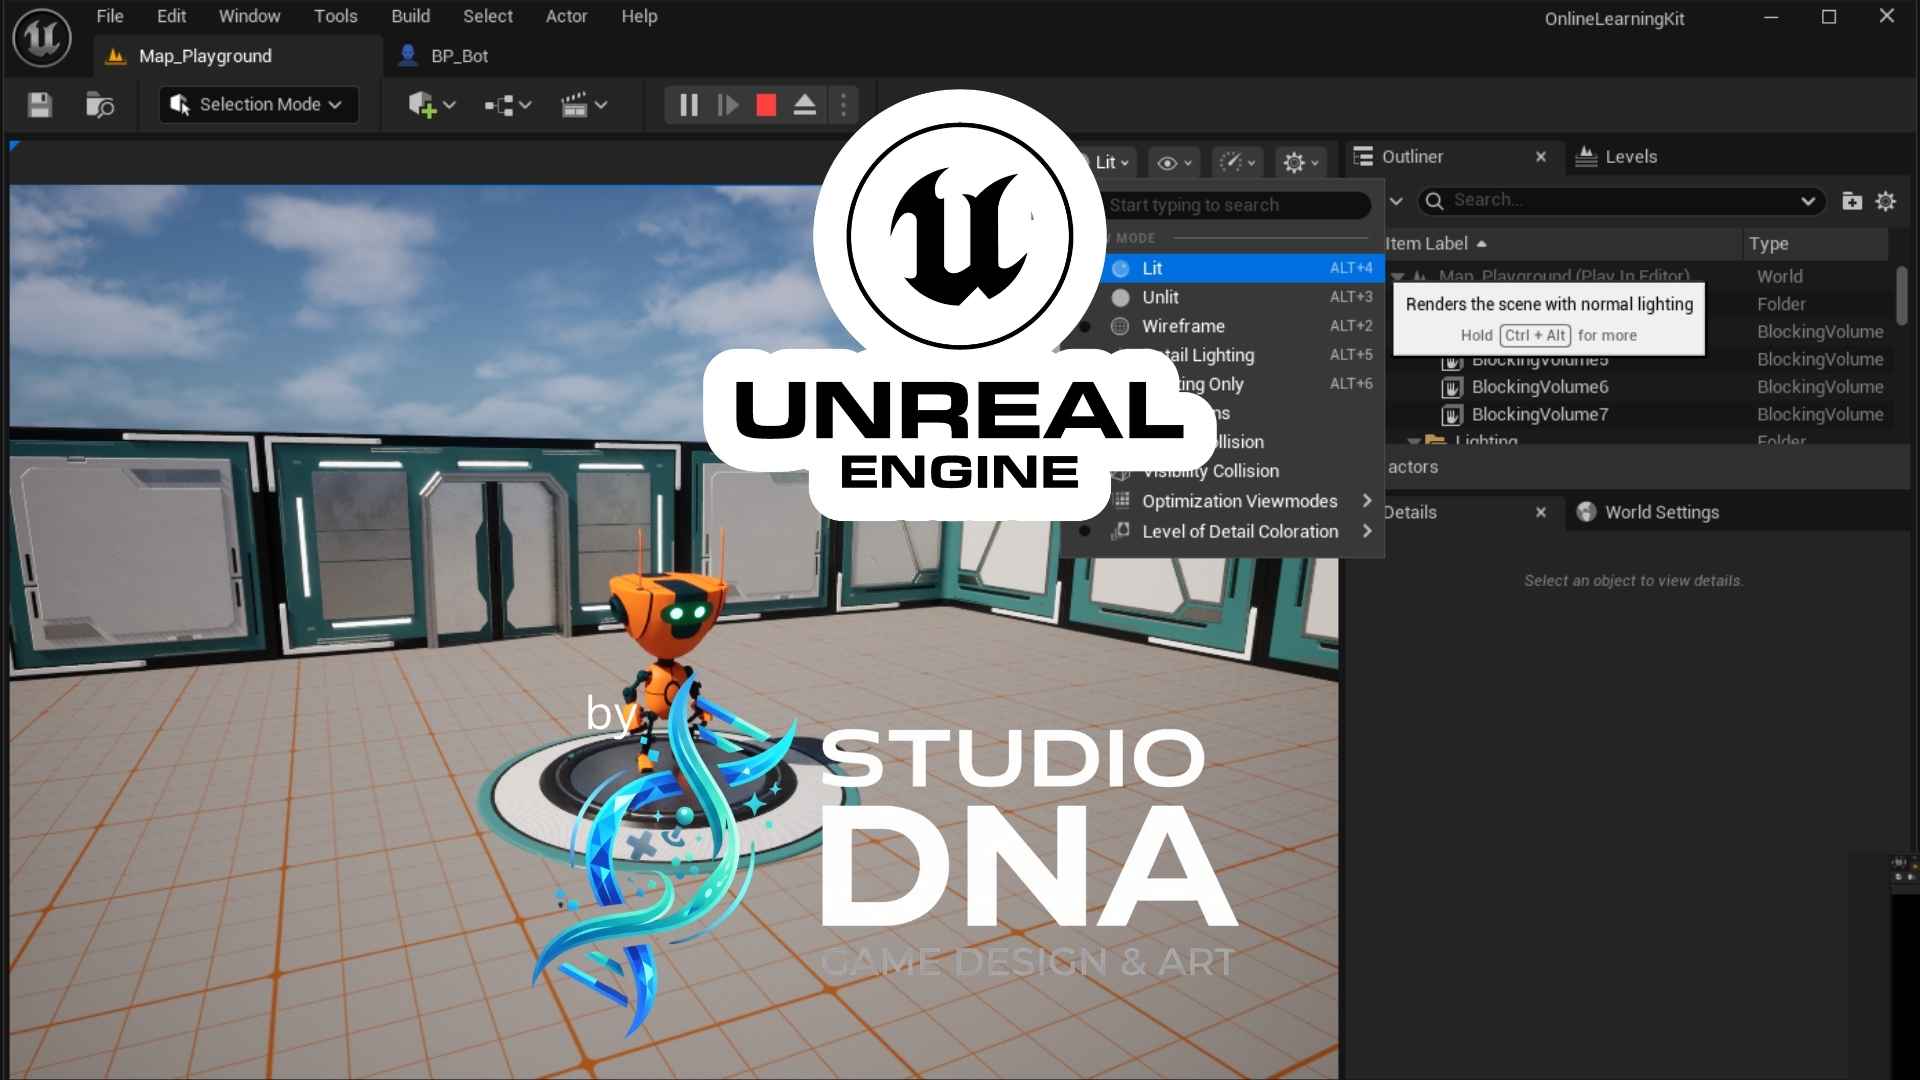Click the Levels tab icon
The height and width of the screenshot is (1080, 1920).
[x=1586, y=157]
